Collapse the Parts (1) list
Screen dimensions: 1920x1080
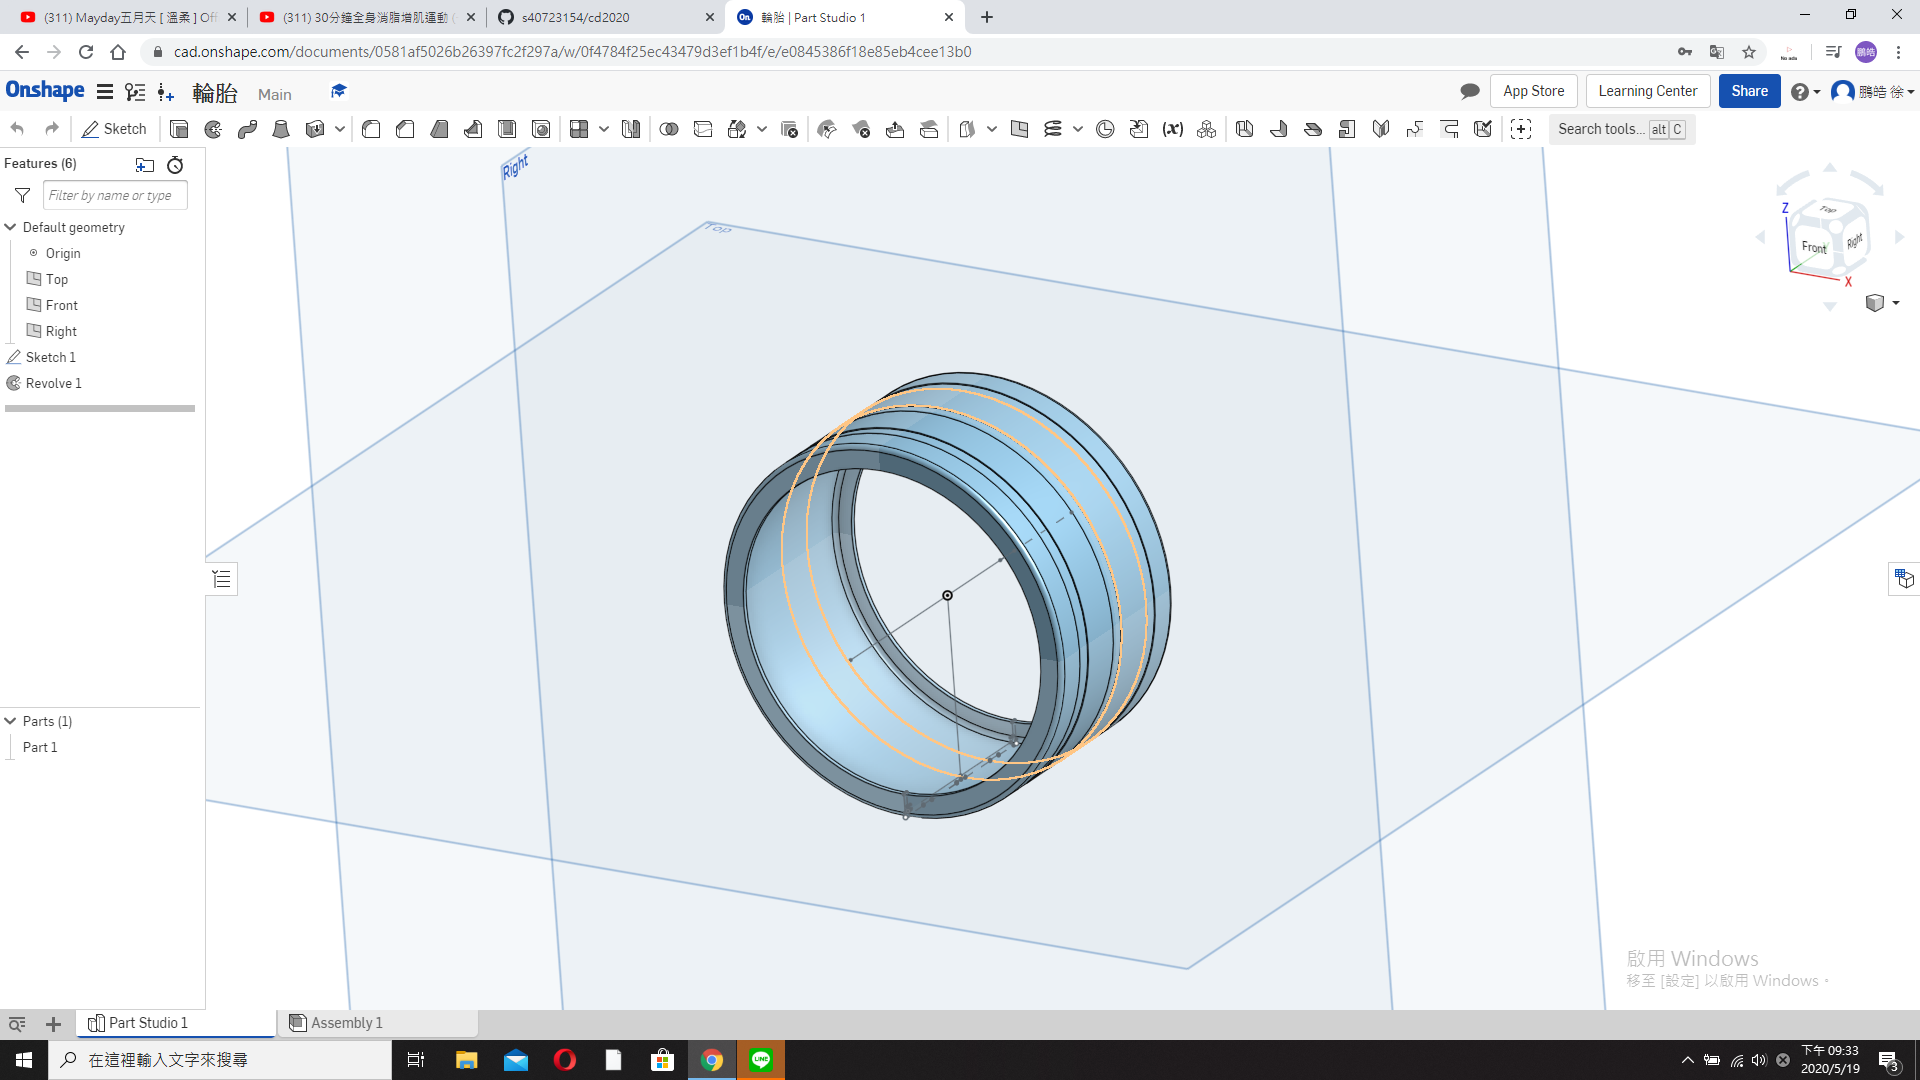tap(11, 721)
